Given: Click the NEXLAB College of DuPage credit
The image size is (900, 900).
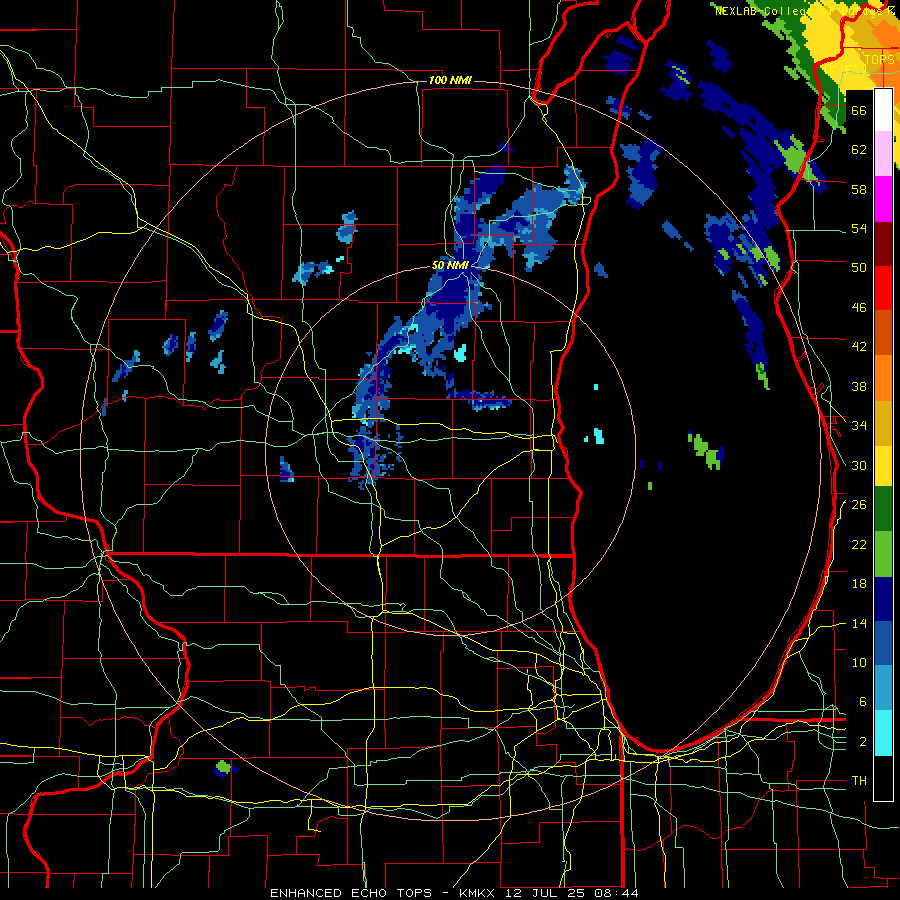Looking at the screenshot, I should (x=805, y=10).
